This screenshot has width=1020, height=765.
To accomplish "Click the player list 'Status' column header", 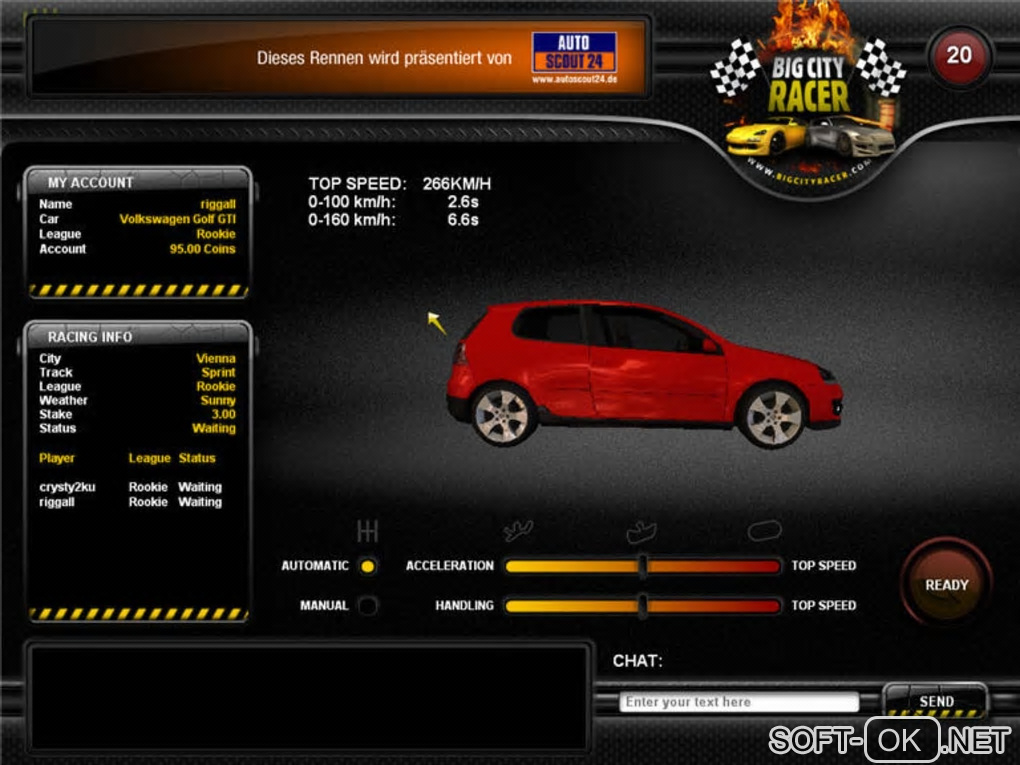I will point(197,459).
